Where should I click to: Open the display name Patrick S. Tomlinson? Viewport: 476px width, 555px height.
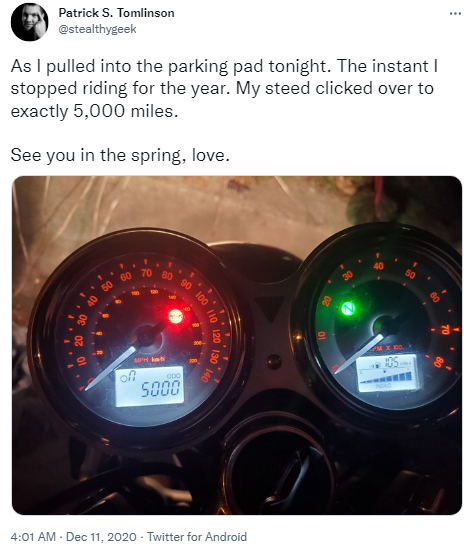pos(116,13)
